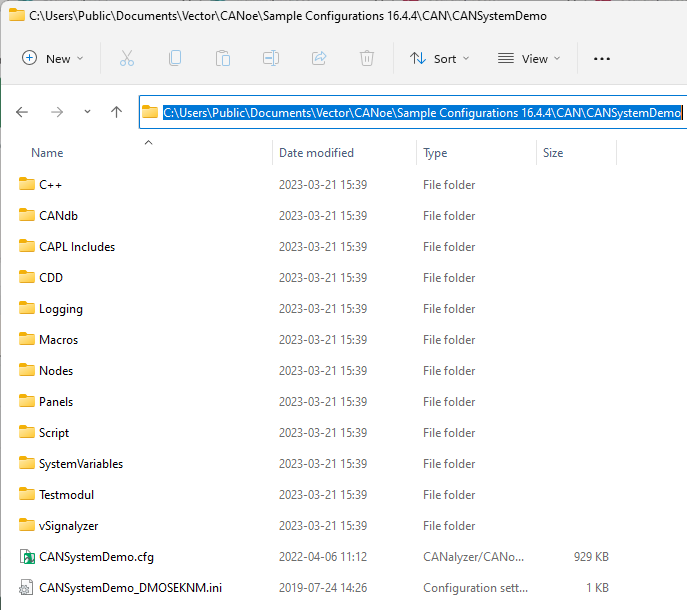Click the folder icon in address bar
Screen dimensions: 687x610
pyautogui.click(x=150, y=112)
